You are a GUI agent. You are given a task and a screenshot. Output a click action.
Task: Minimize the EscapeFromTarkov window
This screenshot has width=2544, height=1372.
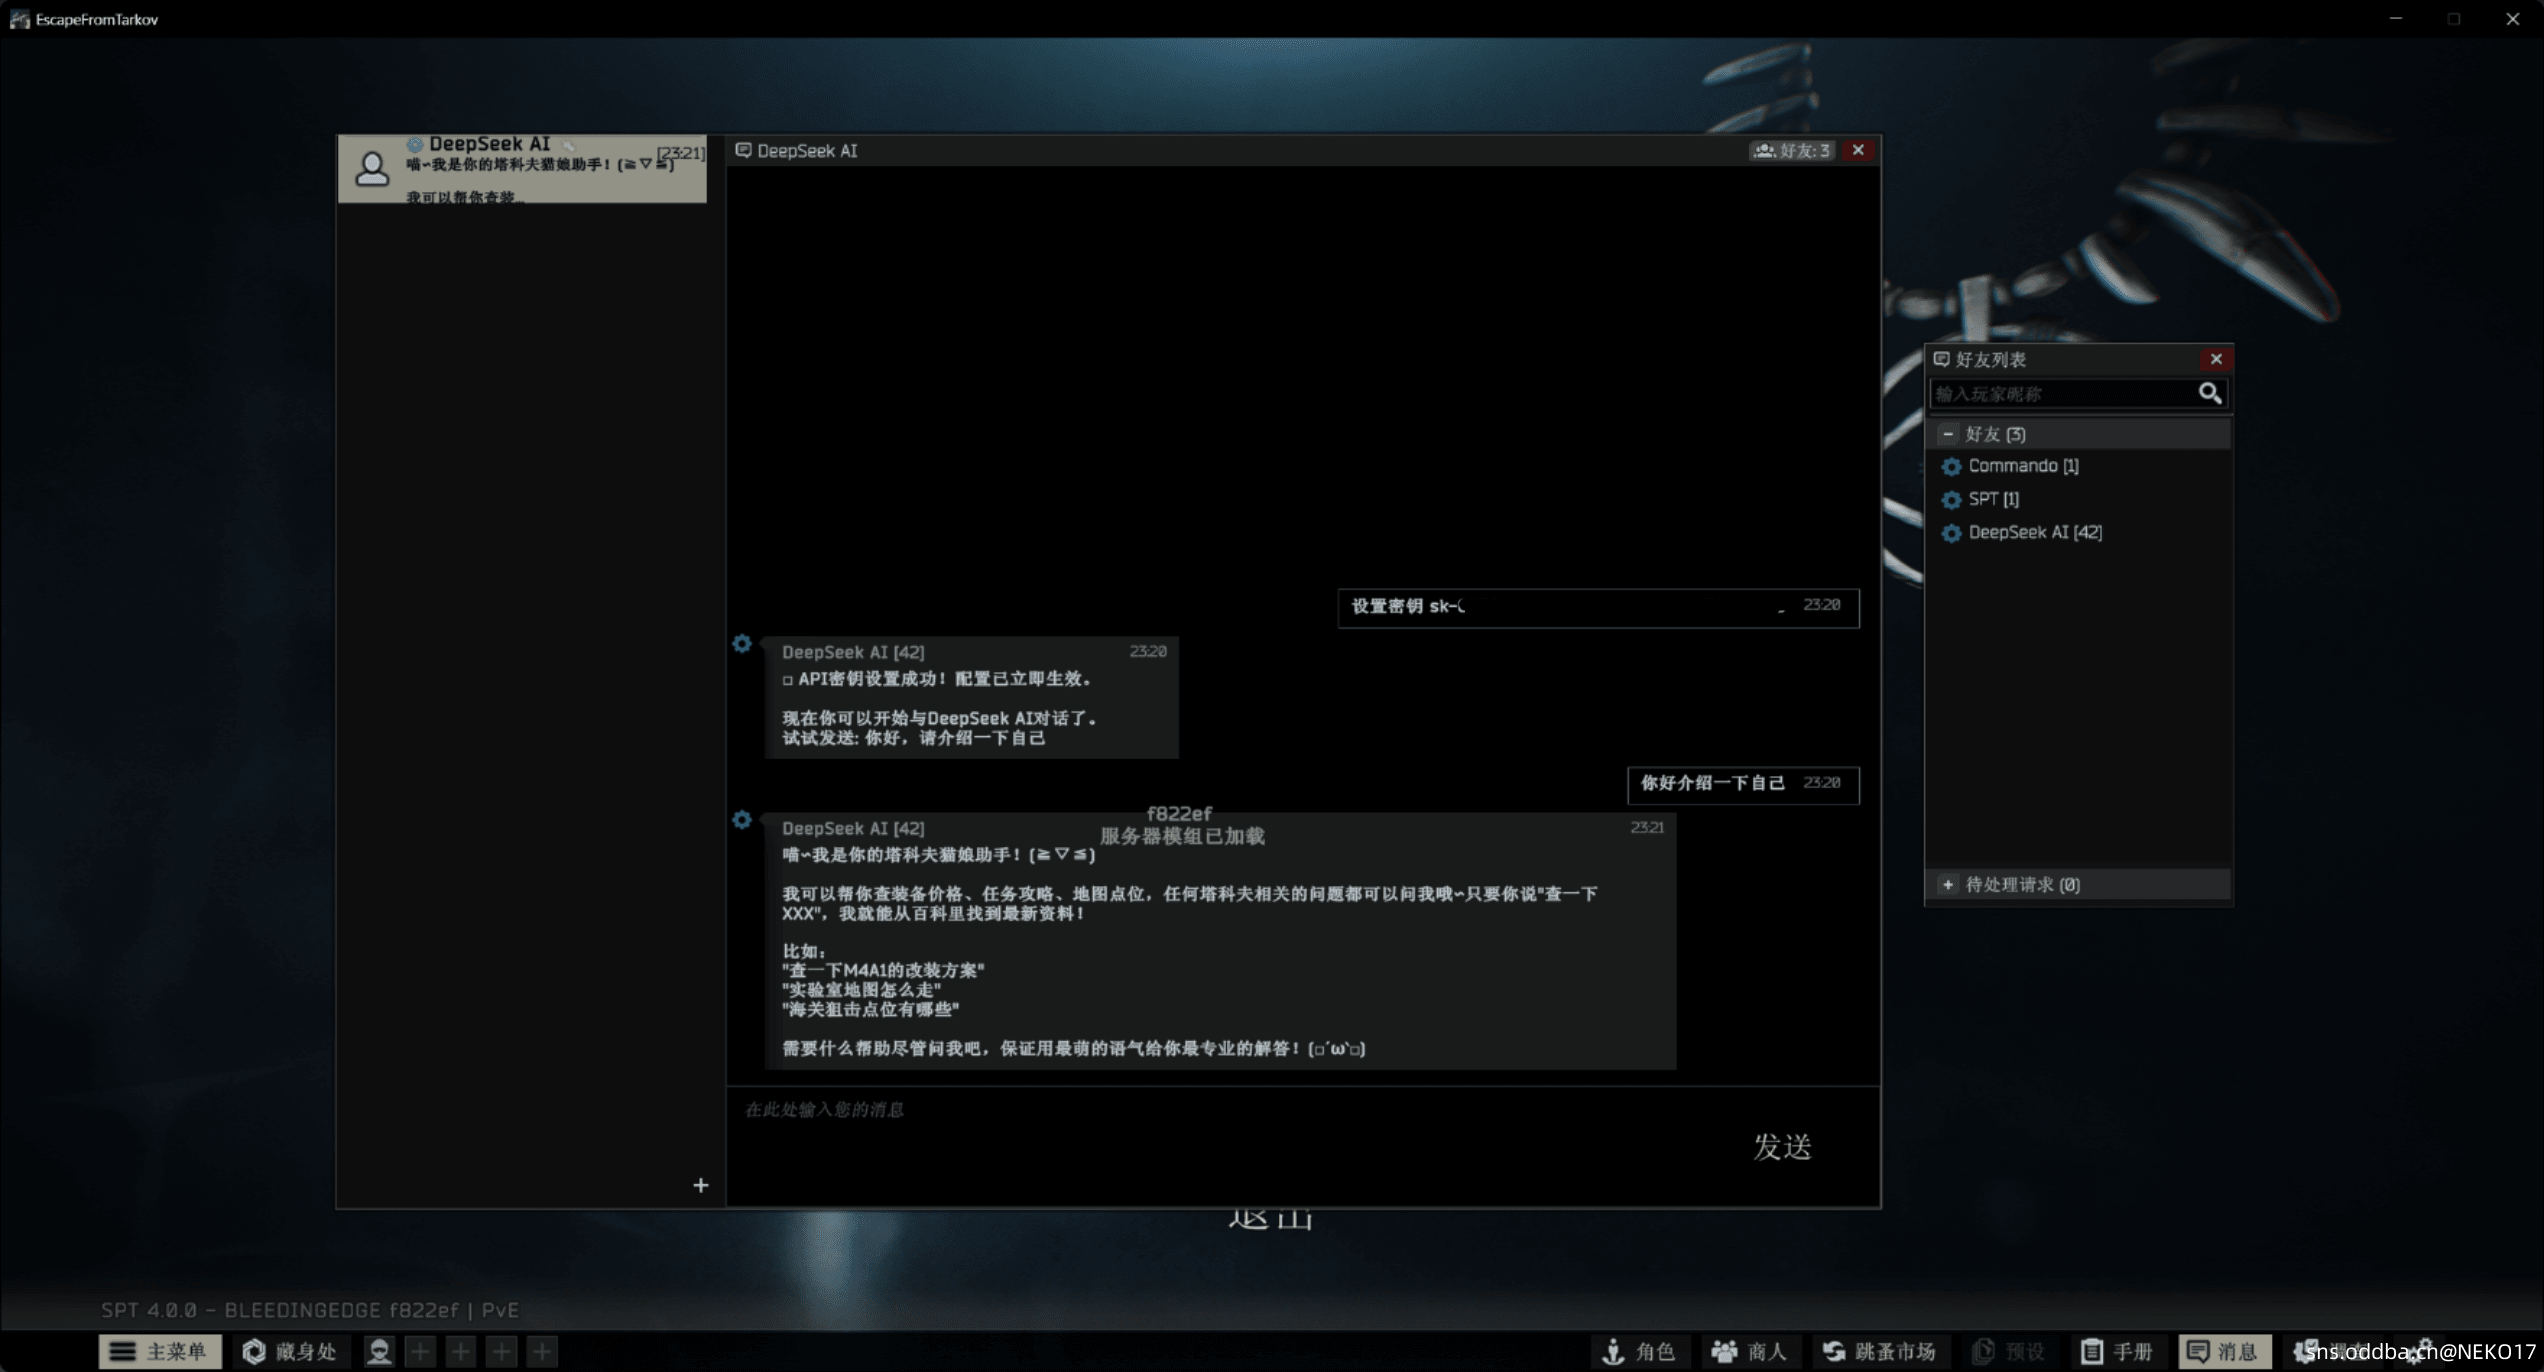pos(2396,18)
